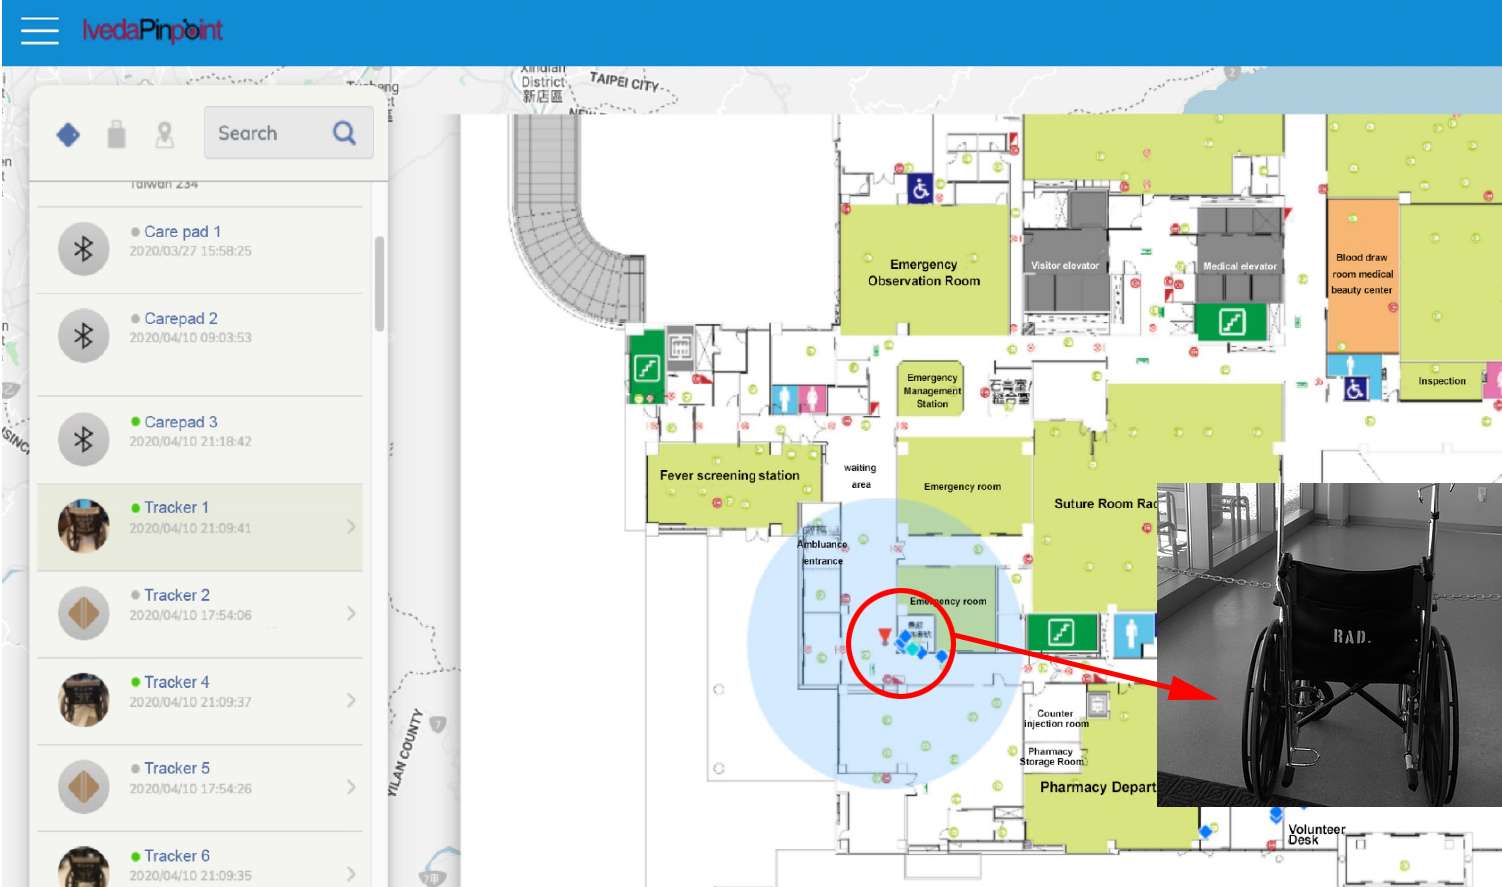Click the Fever screening station area
Screen dimensions: 1502x887
pos(733,484)
